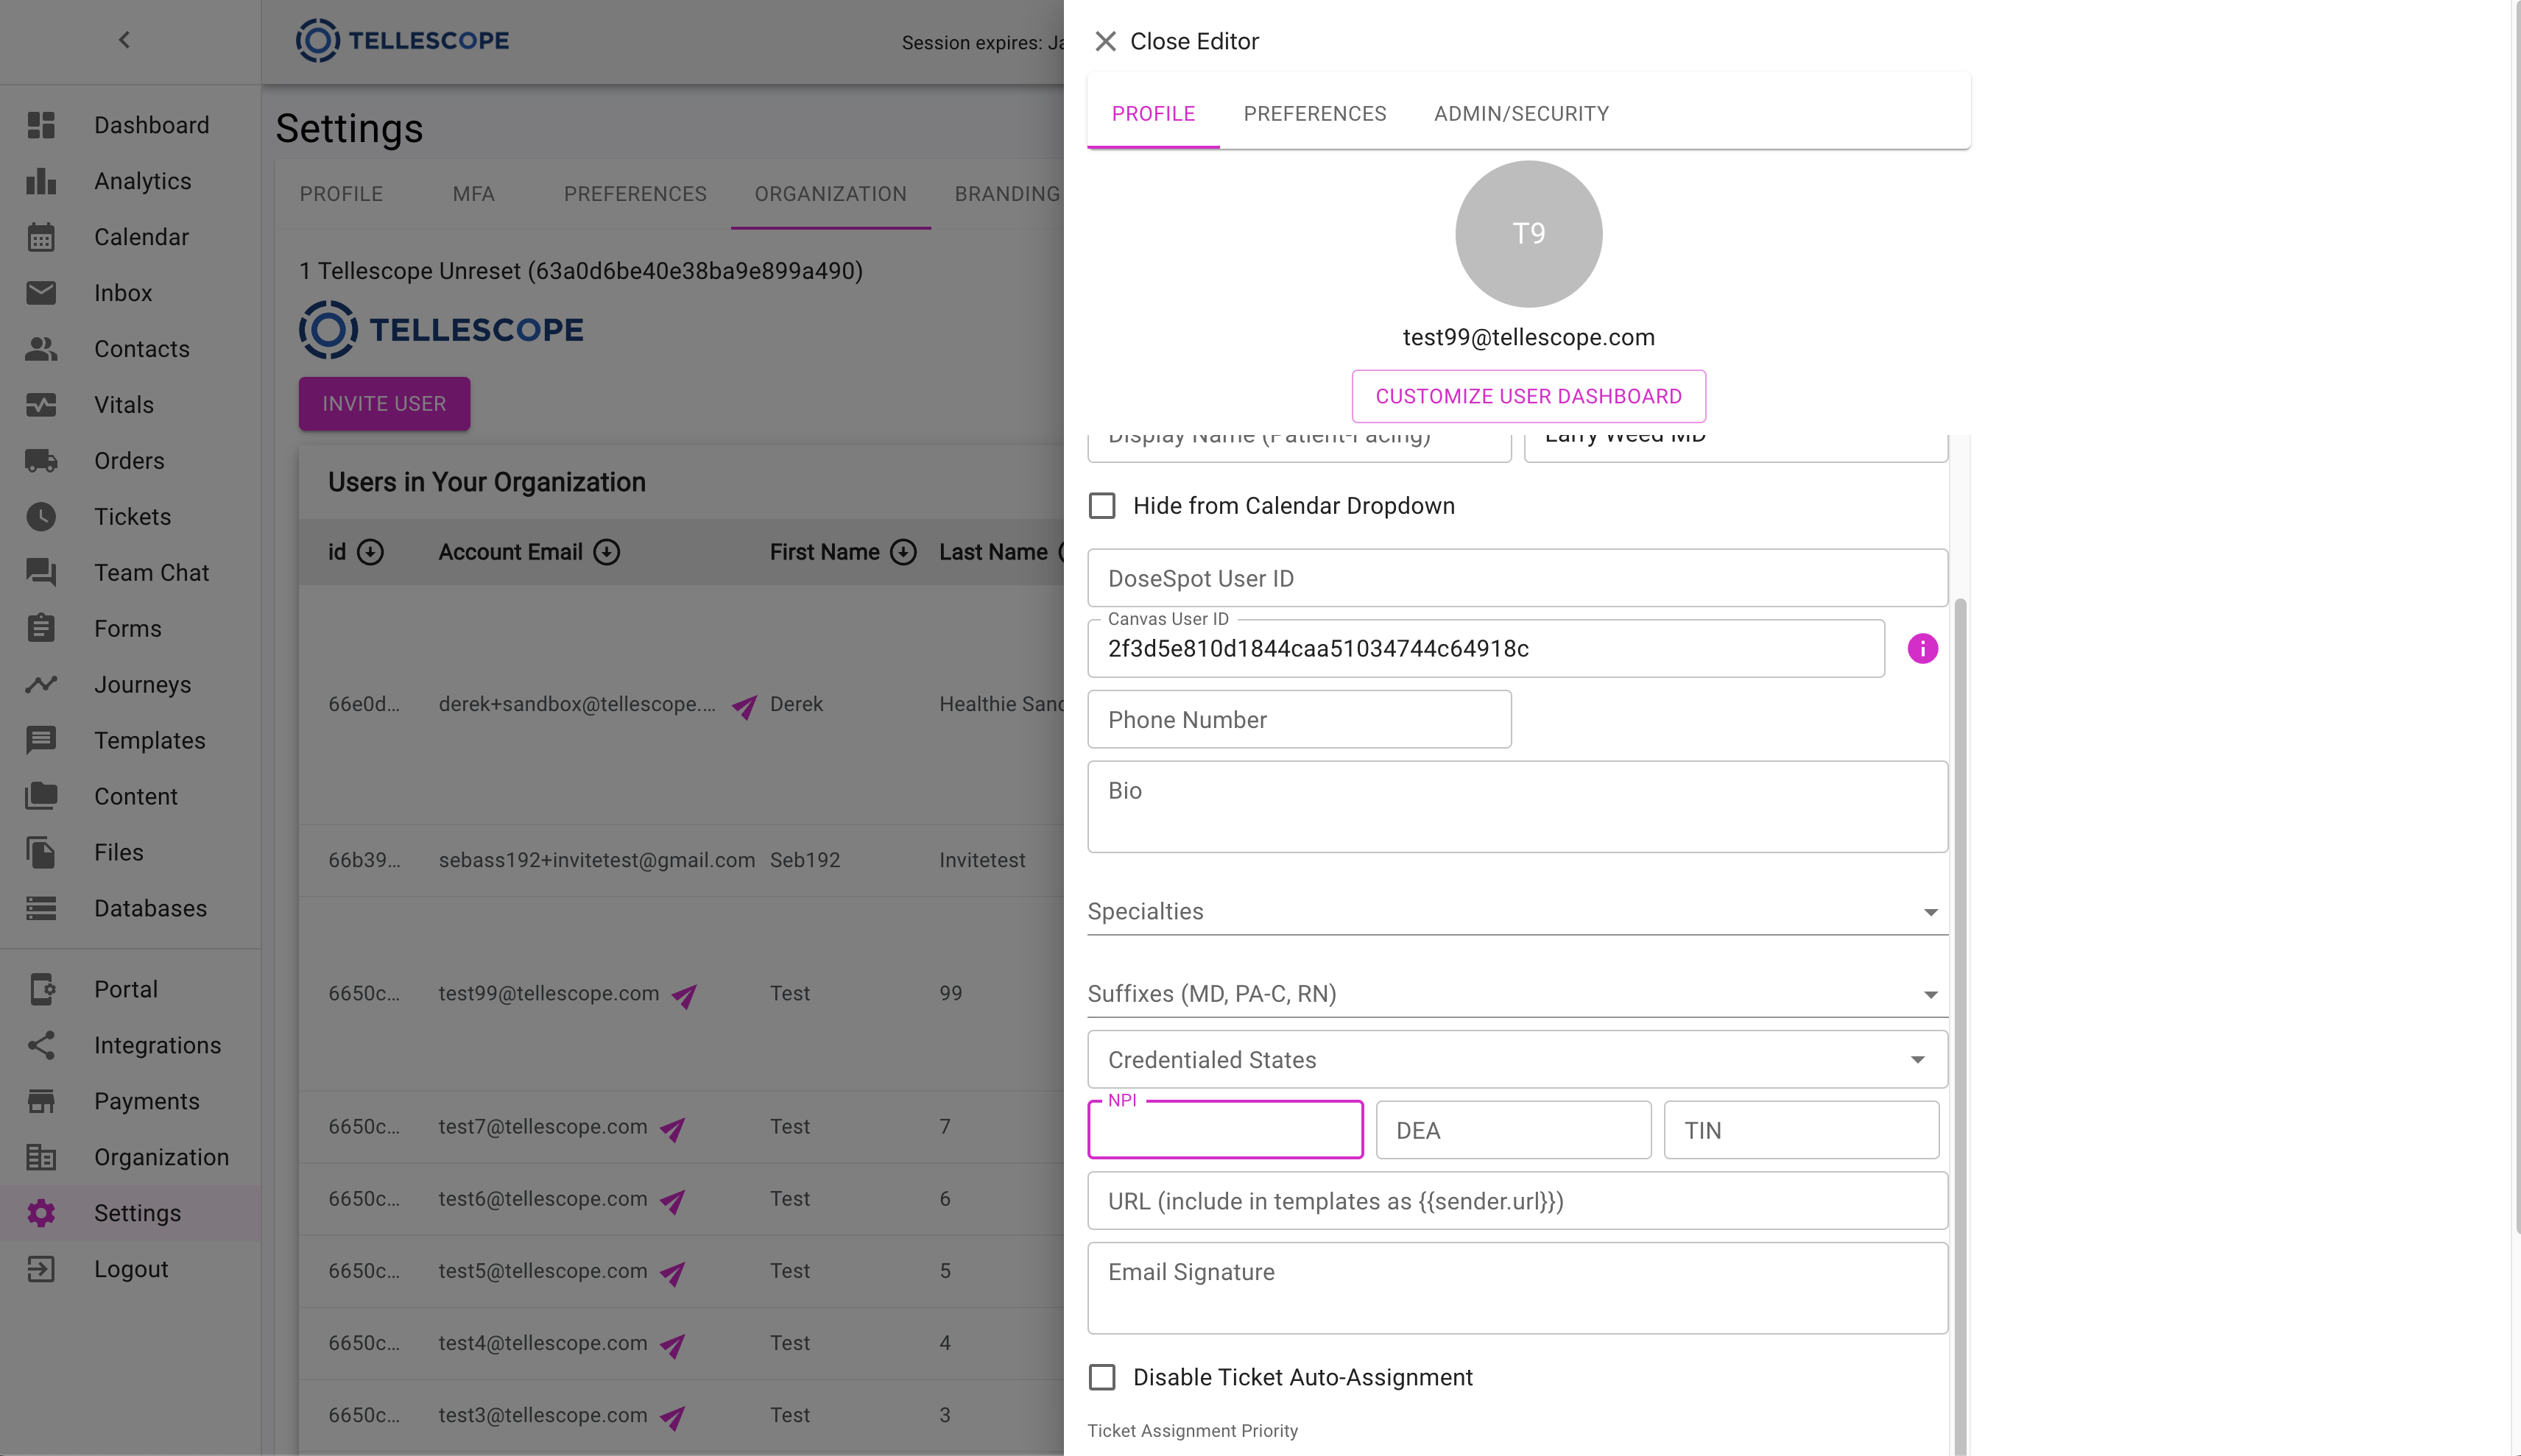The image size is (2521, 1456).
Task: Click the sender URL input field
Action: click(1517, 1202)
